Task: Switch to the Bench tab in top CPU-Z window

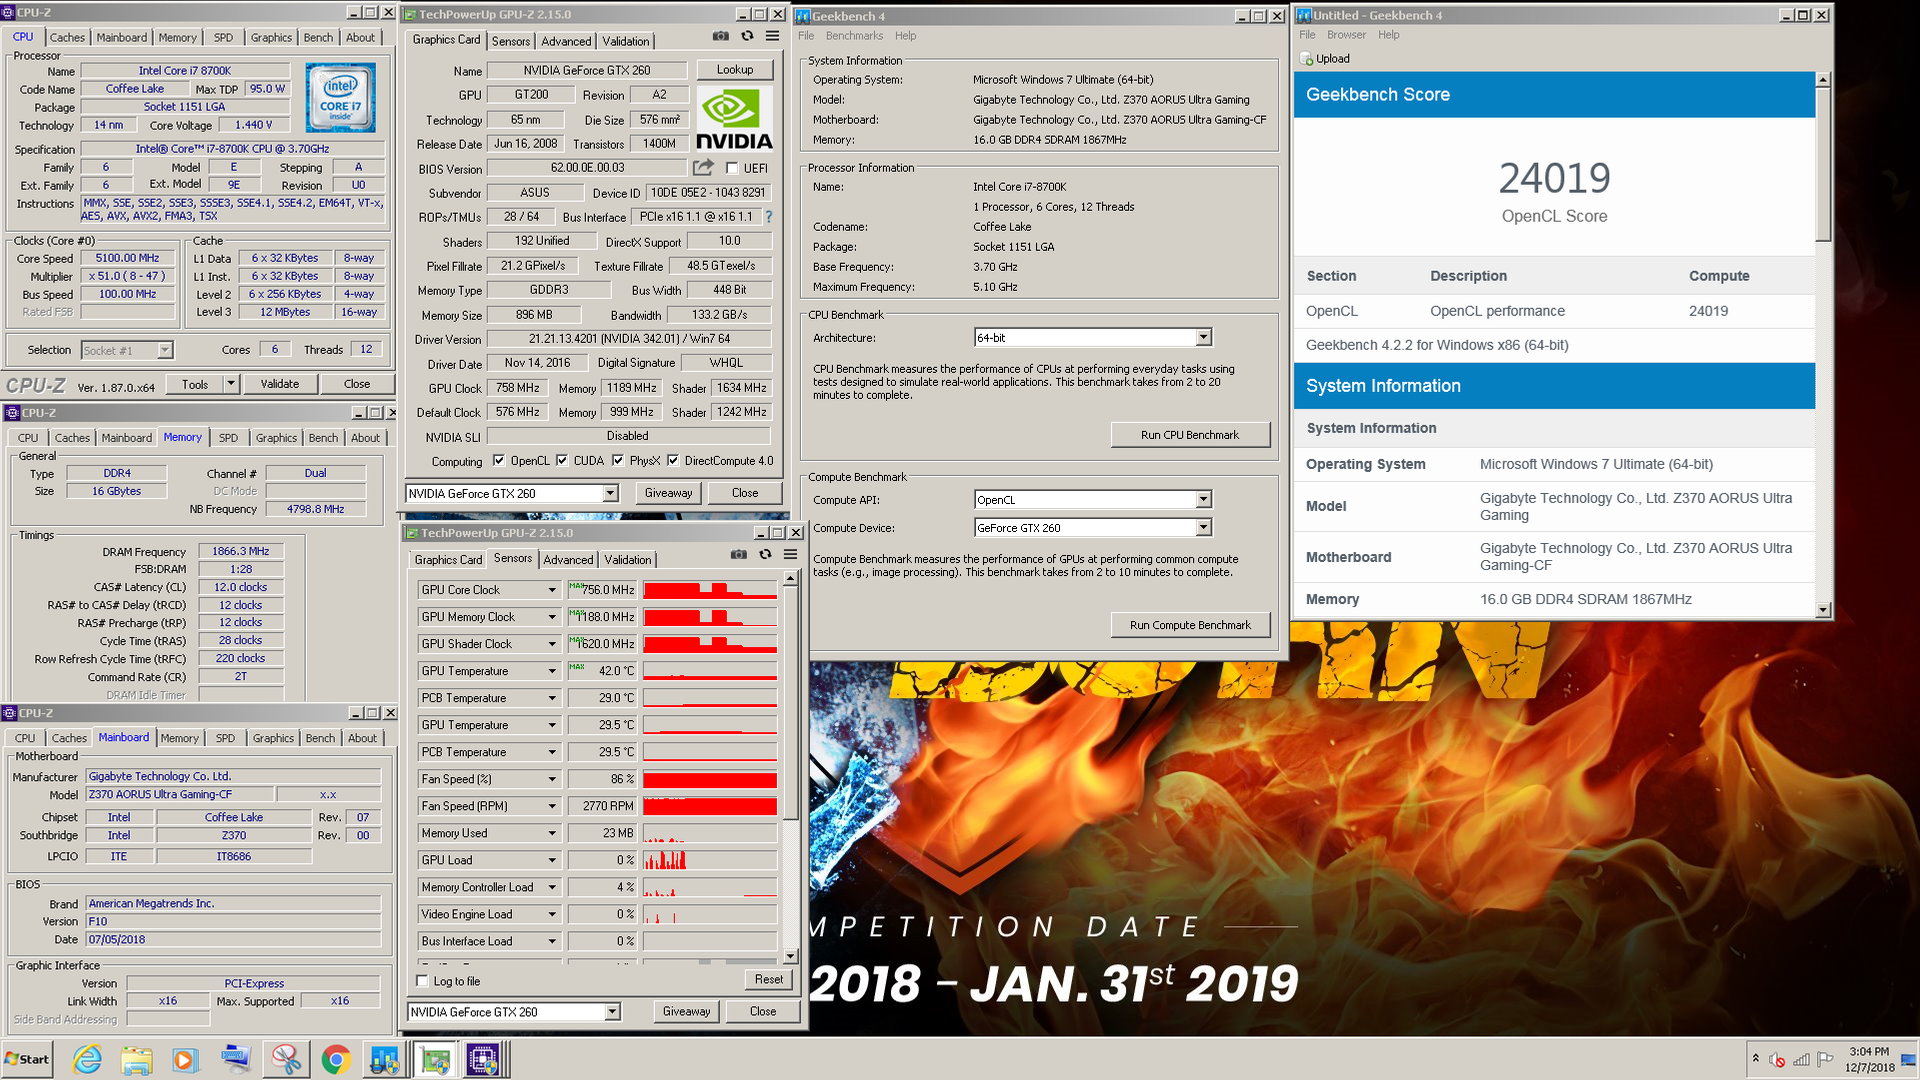Action: [x=318, y=38]
